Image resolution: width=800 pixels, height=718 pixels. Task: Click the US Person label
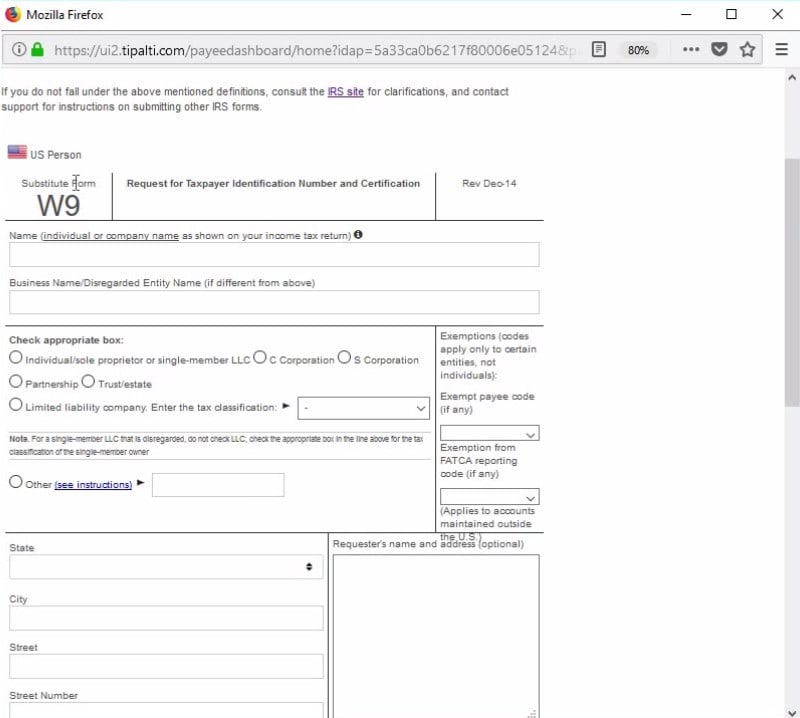[56, 155]
